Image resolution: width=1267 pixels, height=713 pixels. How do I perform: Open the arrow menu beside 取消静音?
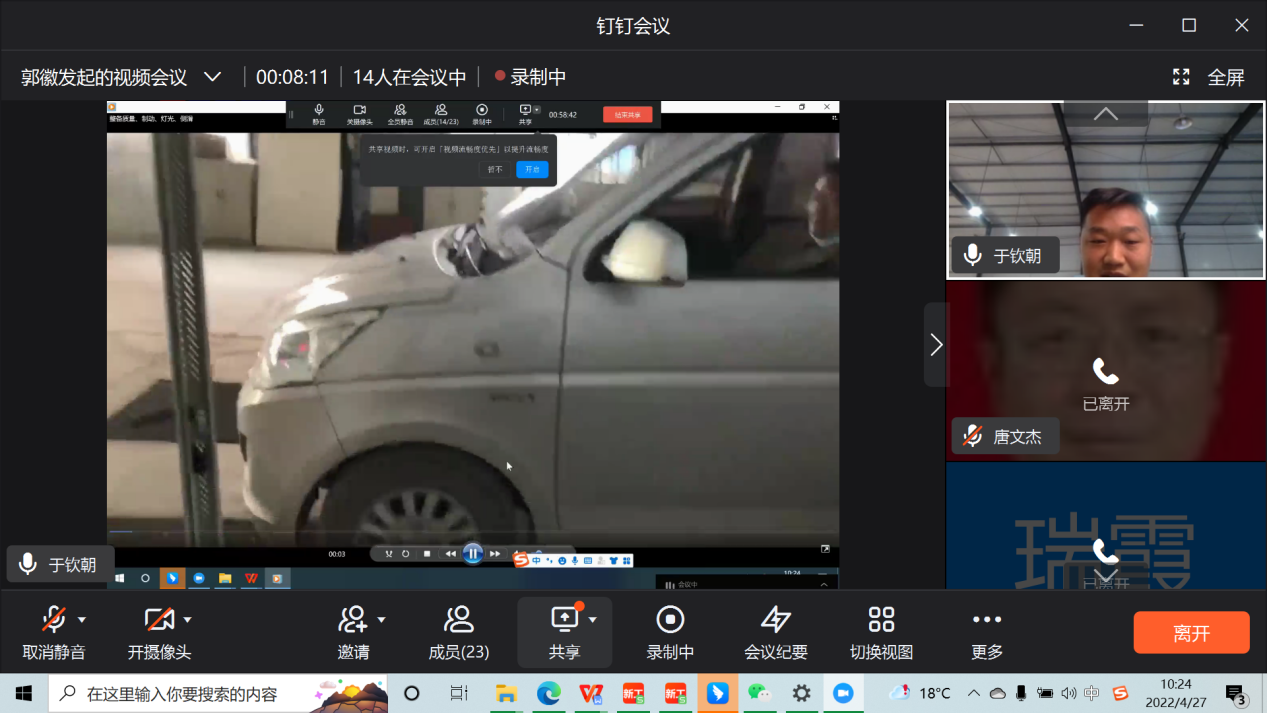82,620
